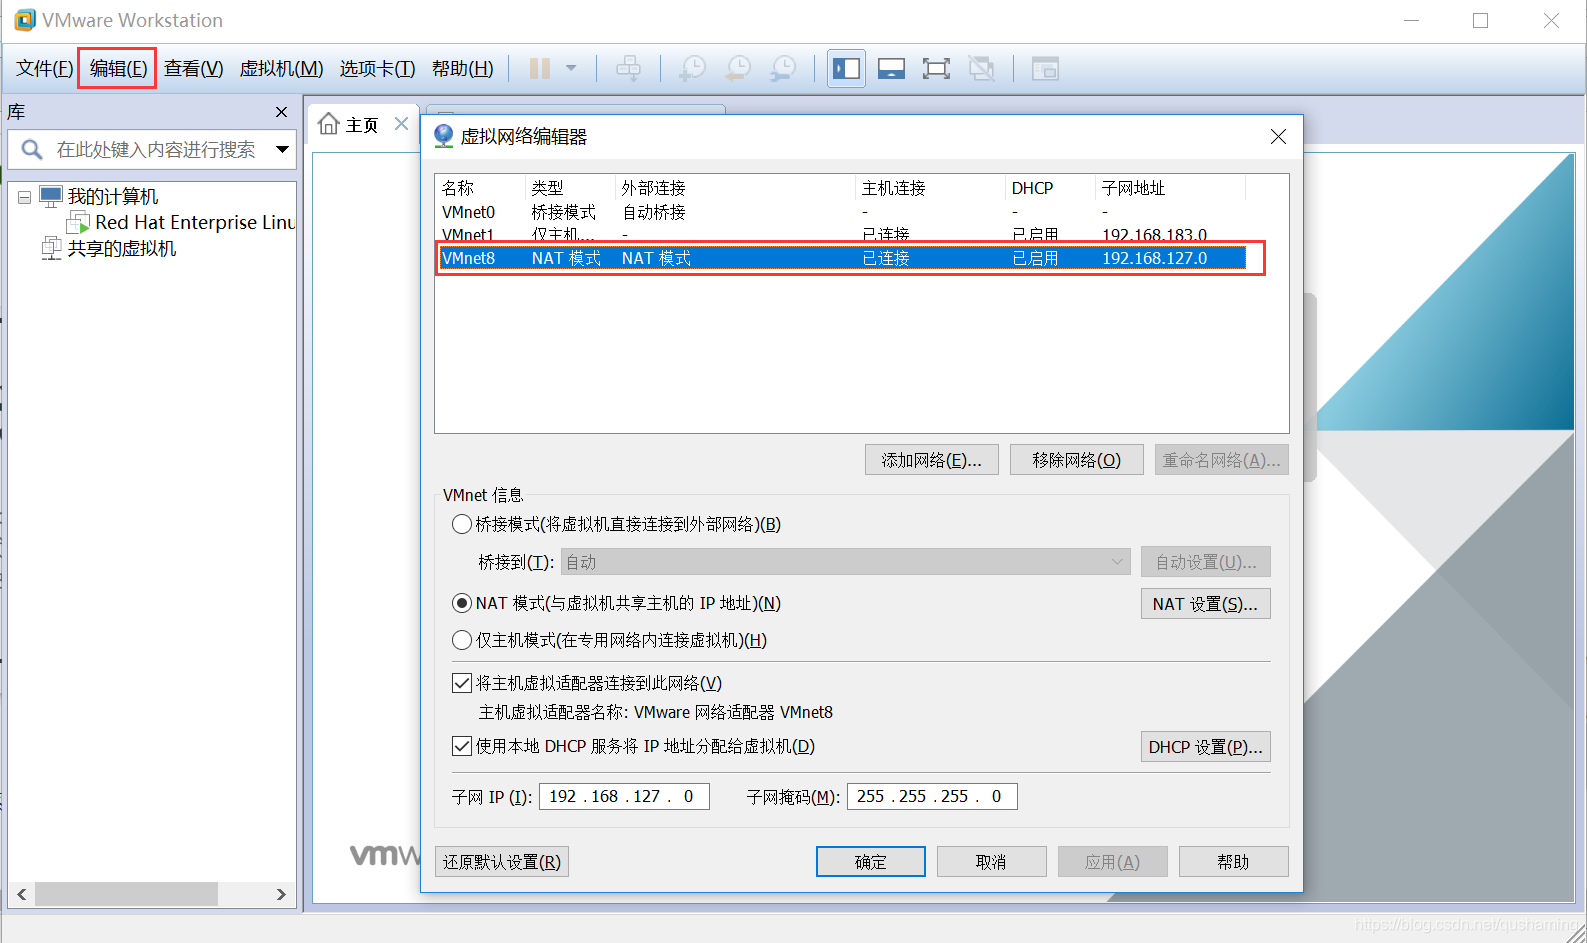Toggle 将主机虚拟适配器连接到此网络 checkbox
The height and width of the screenshot is (943, 1587).
pyautogui.click(x=462, y=683)
